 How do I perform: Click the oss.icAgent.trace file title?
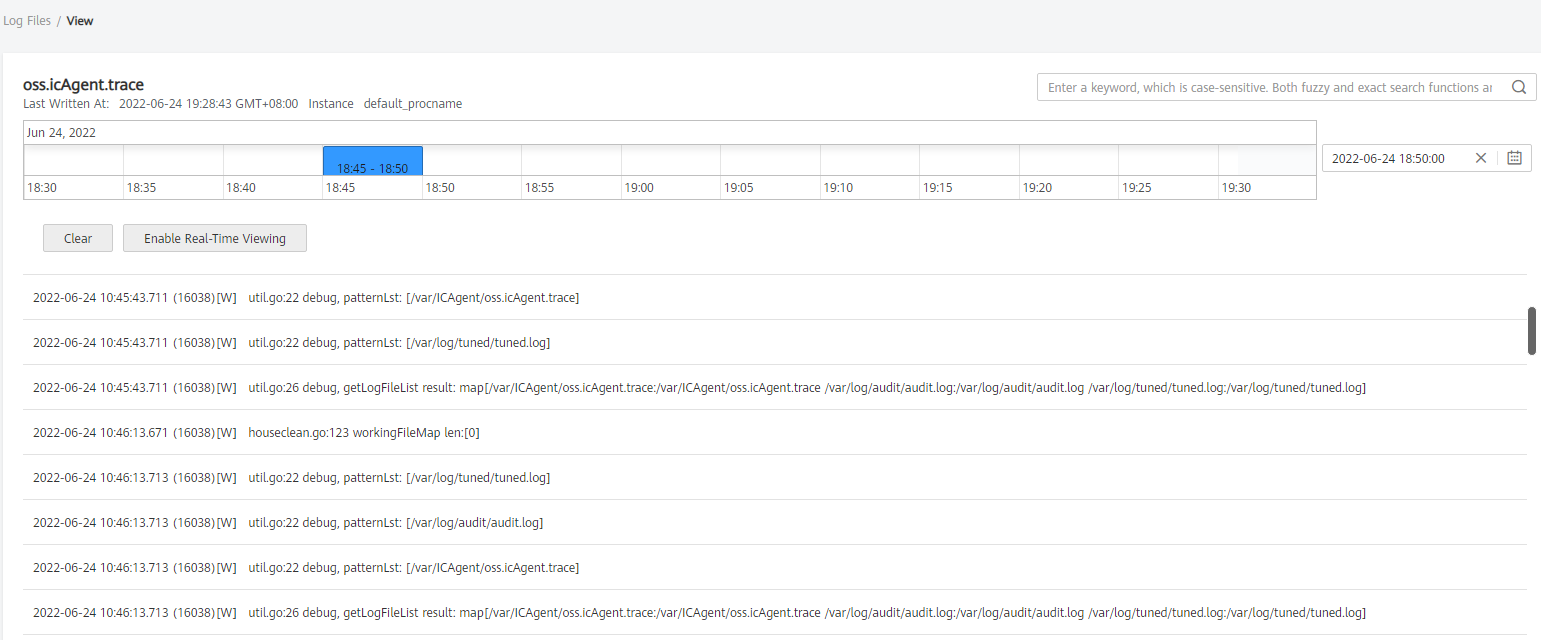click(84, 85)
